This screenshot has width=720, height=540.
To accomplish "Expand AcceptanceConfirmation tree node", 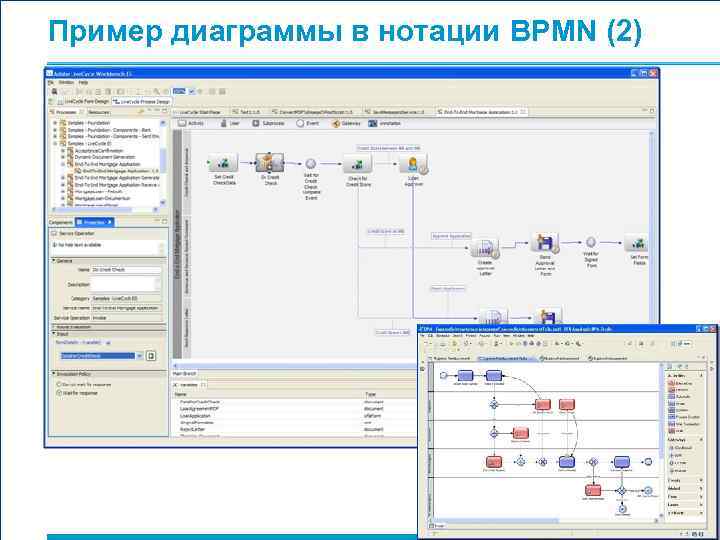I will point(63,151).
